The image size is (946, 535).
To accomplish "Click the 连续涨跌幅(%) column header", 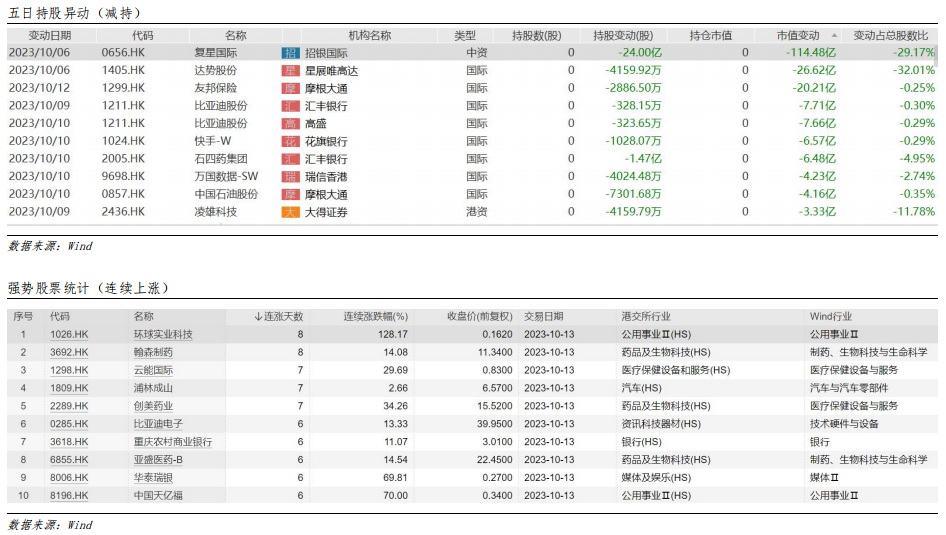I will coord(376,317).
